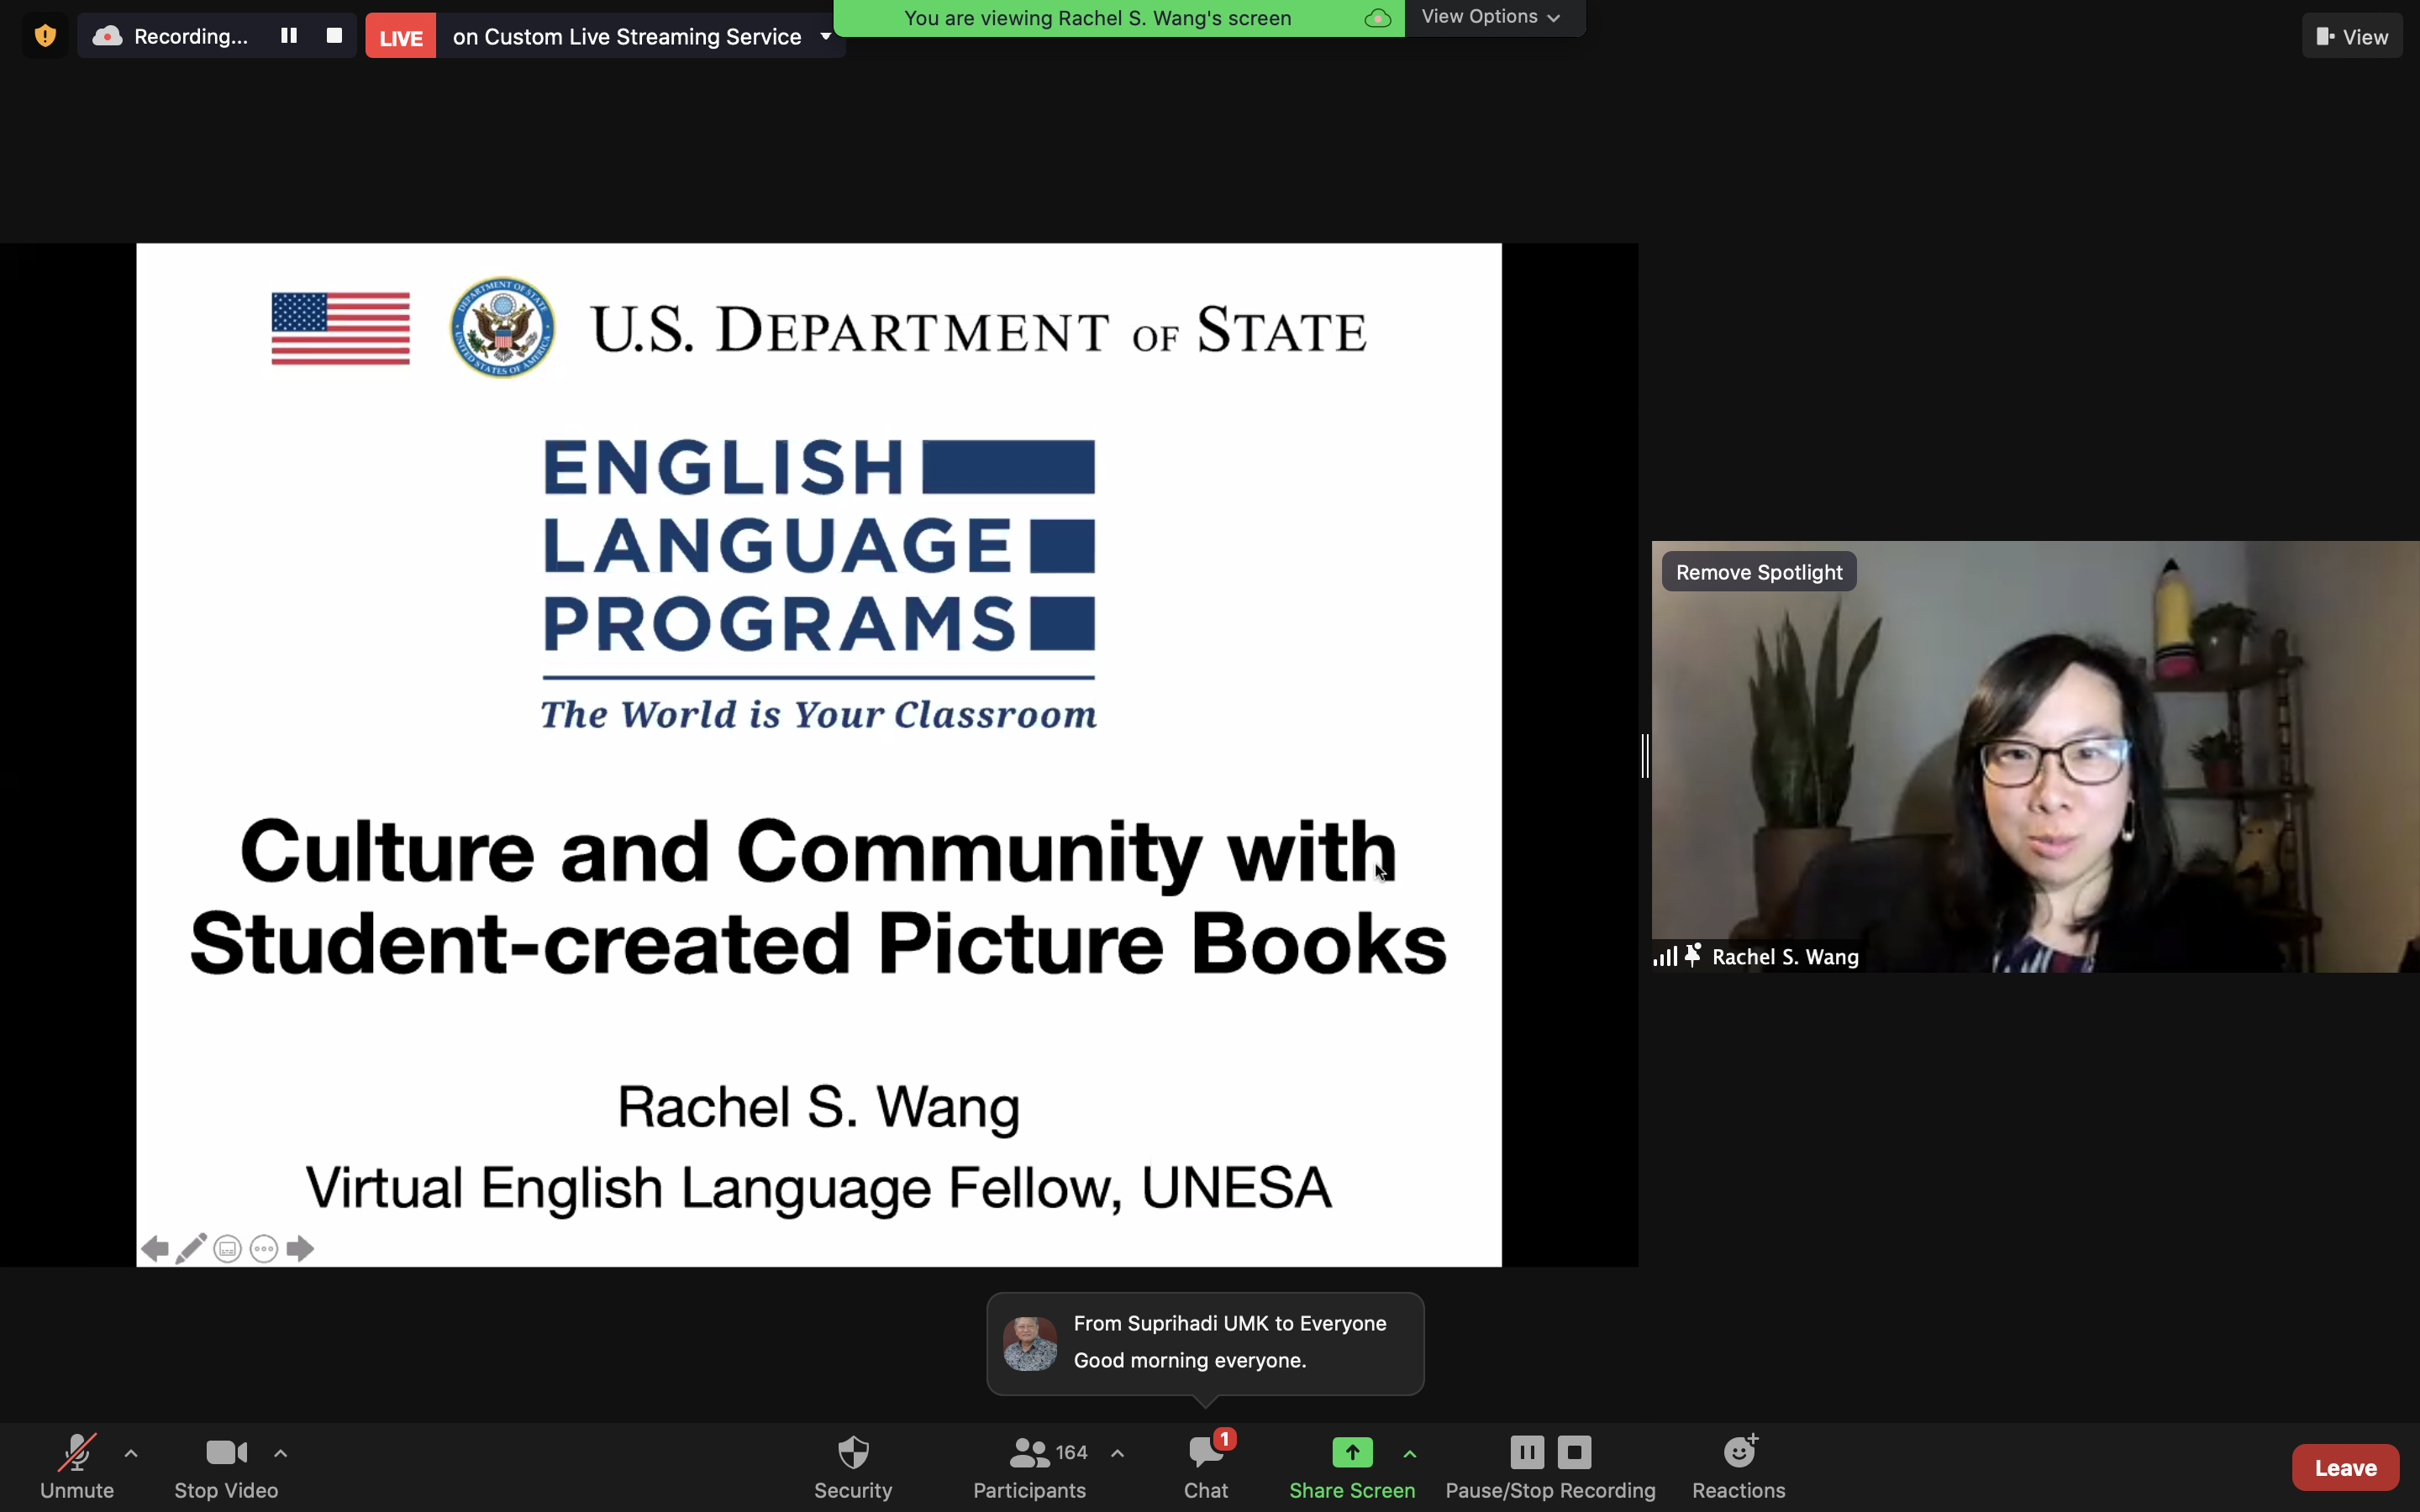Image resolution: width=2420 pixels, height=1512 pixels.
Task: Open the View layout button
Action: click(2352, 36)
